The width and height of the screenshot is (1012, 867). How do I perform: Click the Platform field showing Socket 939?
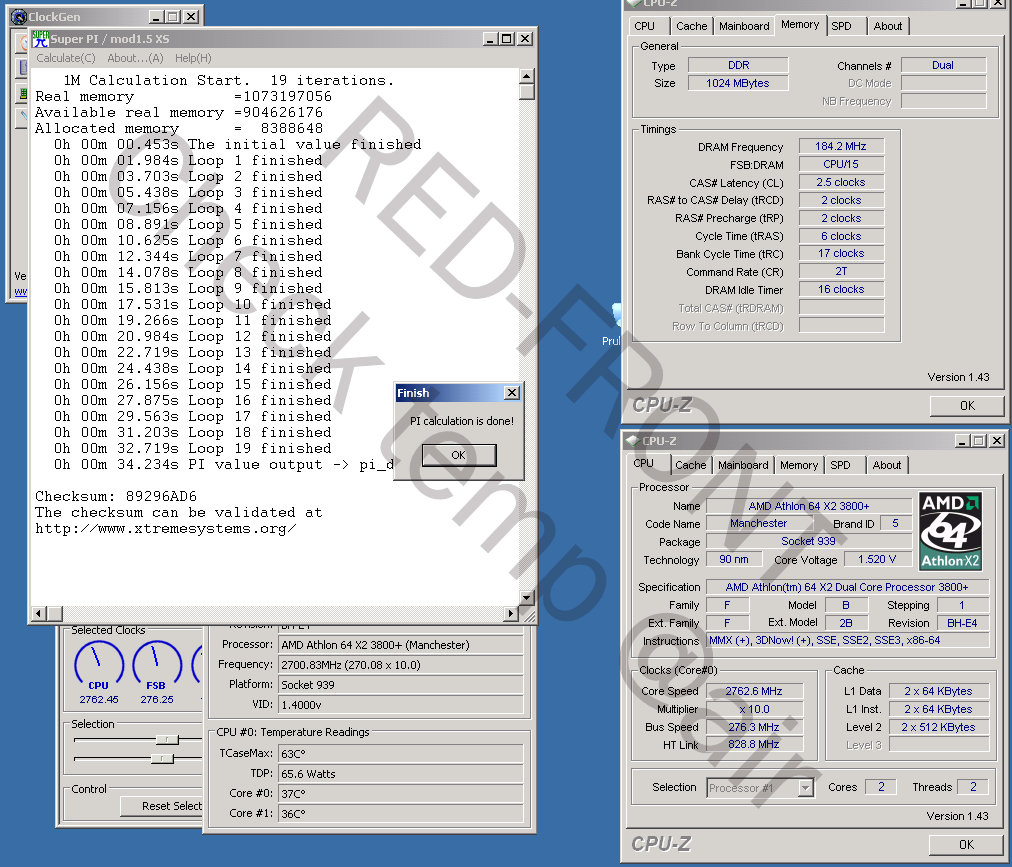click(400, 685)
